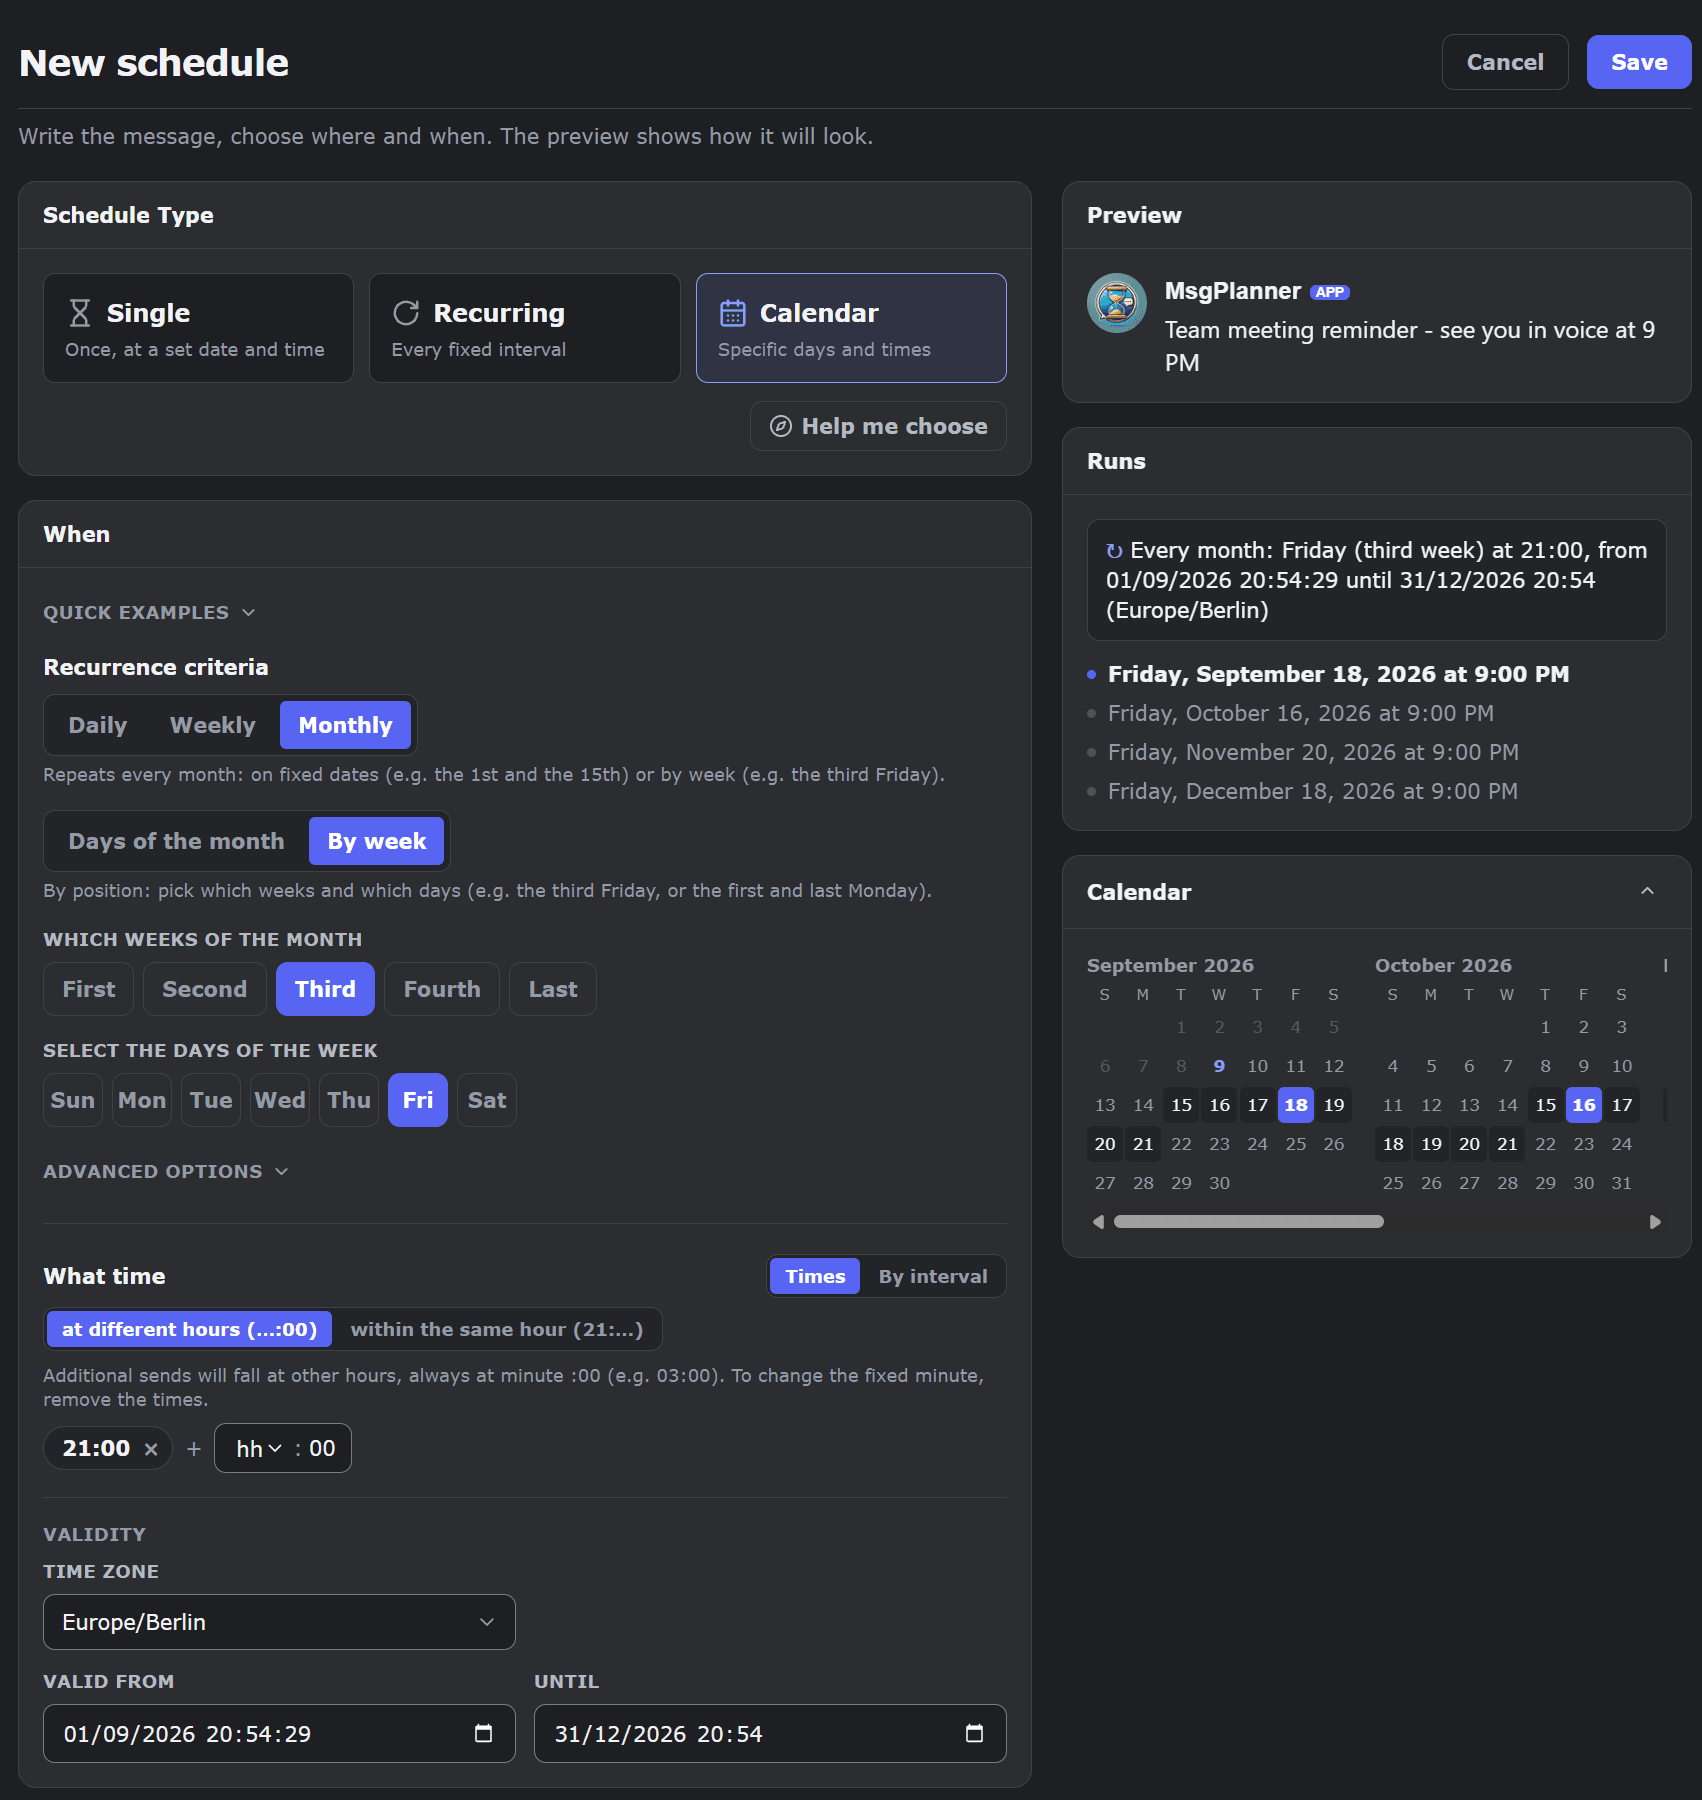
Task: Toggle Fri day of the week
Action: pyautogui.click(x=418, y=1100)
